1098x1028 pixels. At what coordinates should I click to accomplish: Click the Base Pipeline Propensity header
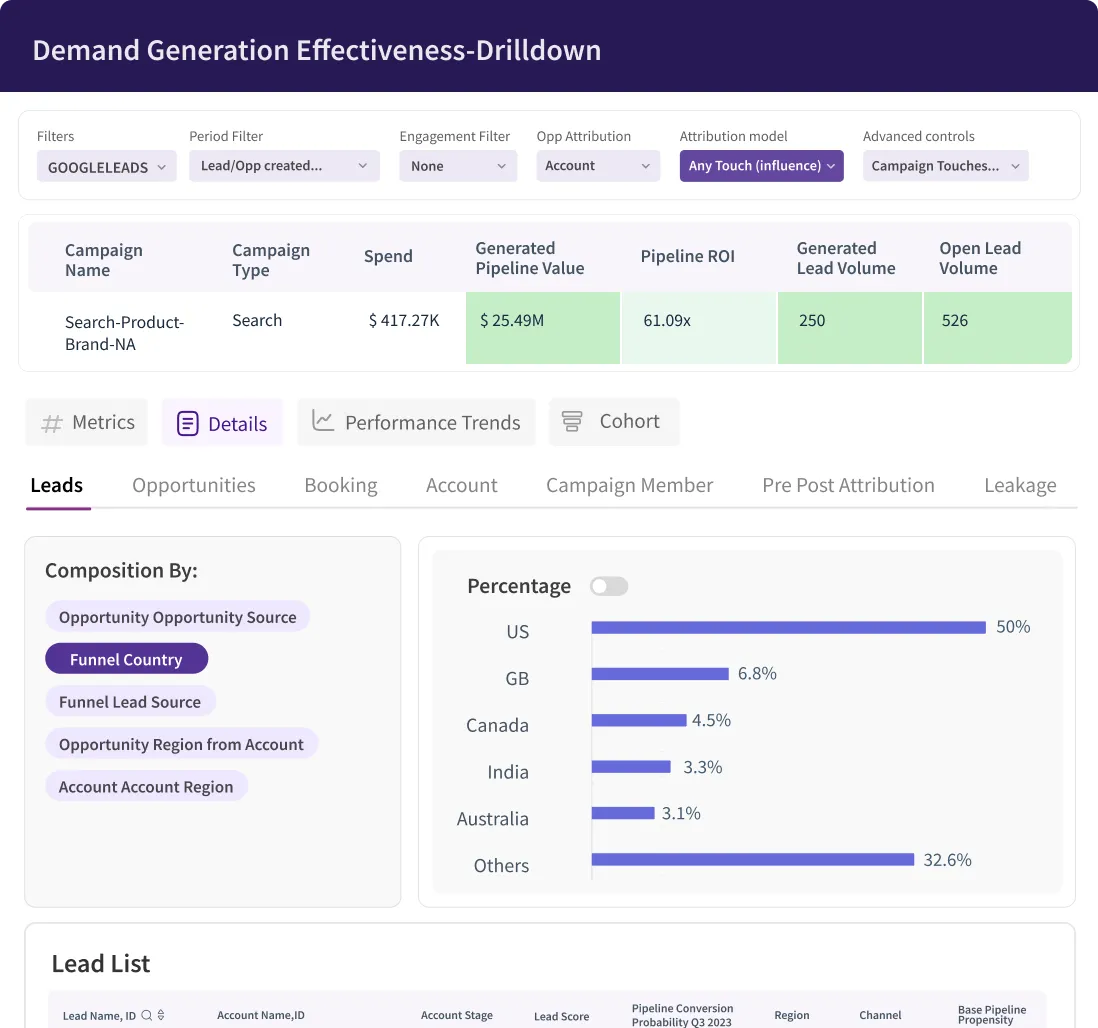[992, 1015]
